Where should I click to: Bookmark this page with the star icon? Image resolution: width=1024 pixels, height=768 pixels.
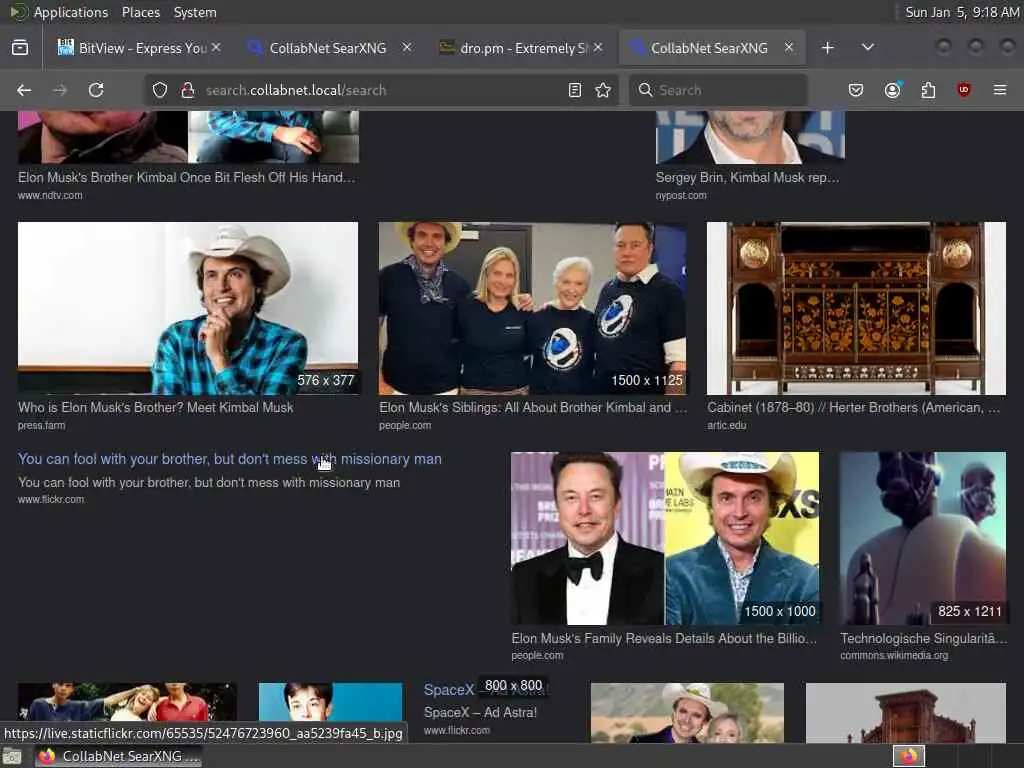[603, 90]
